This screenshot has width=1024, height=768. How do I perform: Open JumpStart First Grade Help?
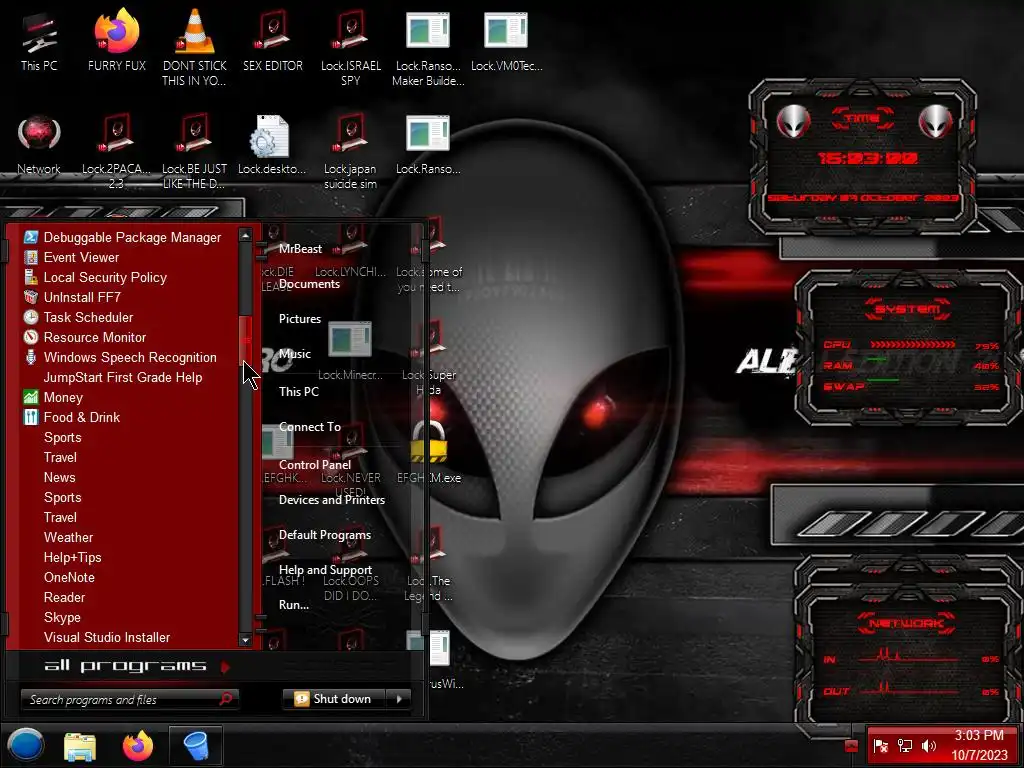123,377
